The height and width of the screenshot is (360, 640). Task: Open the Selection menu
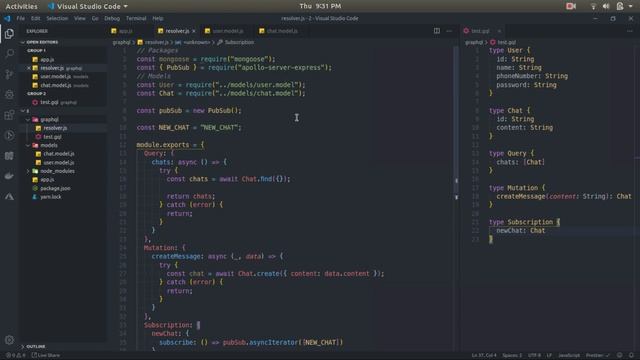coord(57,18)
